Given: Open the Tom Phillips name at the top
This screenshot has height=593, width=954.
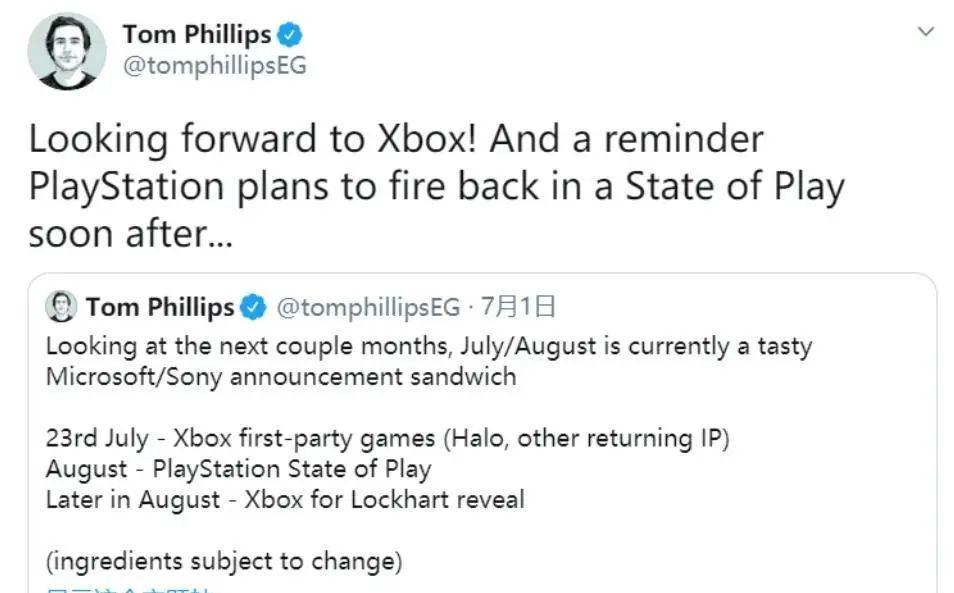Looking at the screenshot, I should tap(196, 35).
